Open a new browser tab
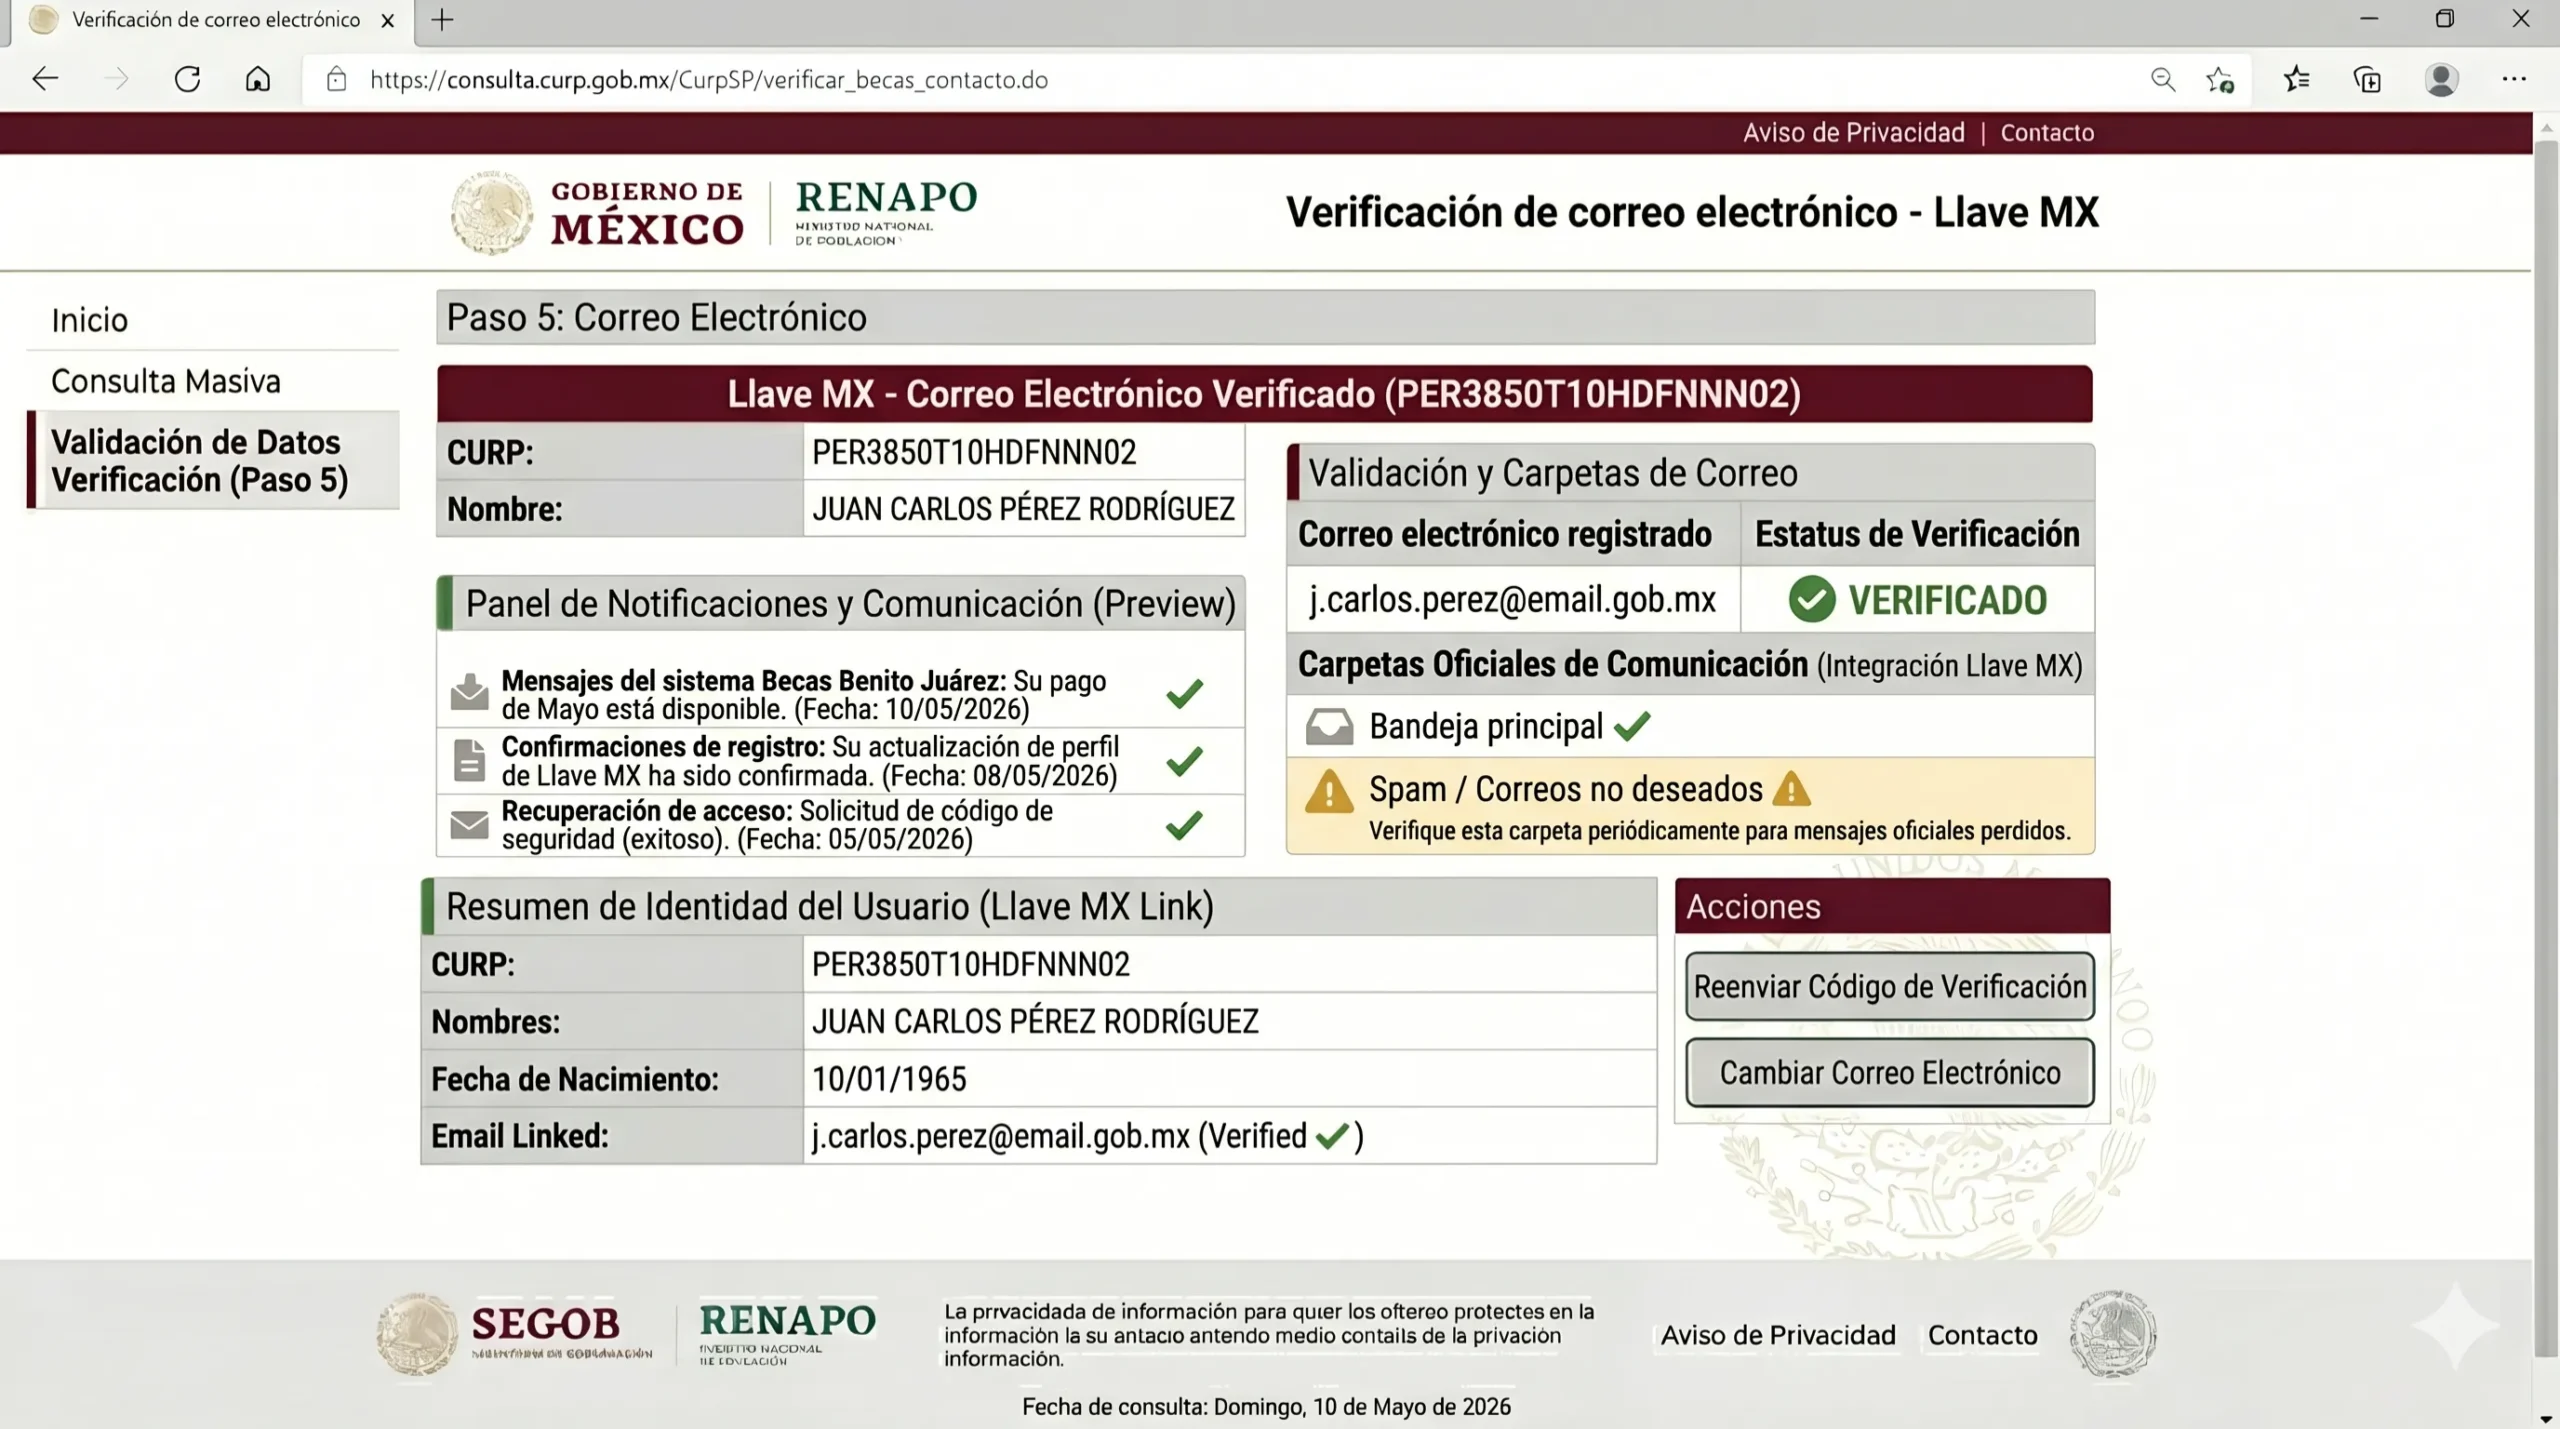The height and width of the screenshot is (1429, 2560). [x=442, y=19]
